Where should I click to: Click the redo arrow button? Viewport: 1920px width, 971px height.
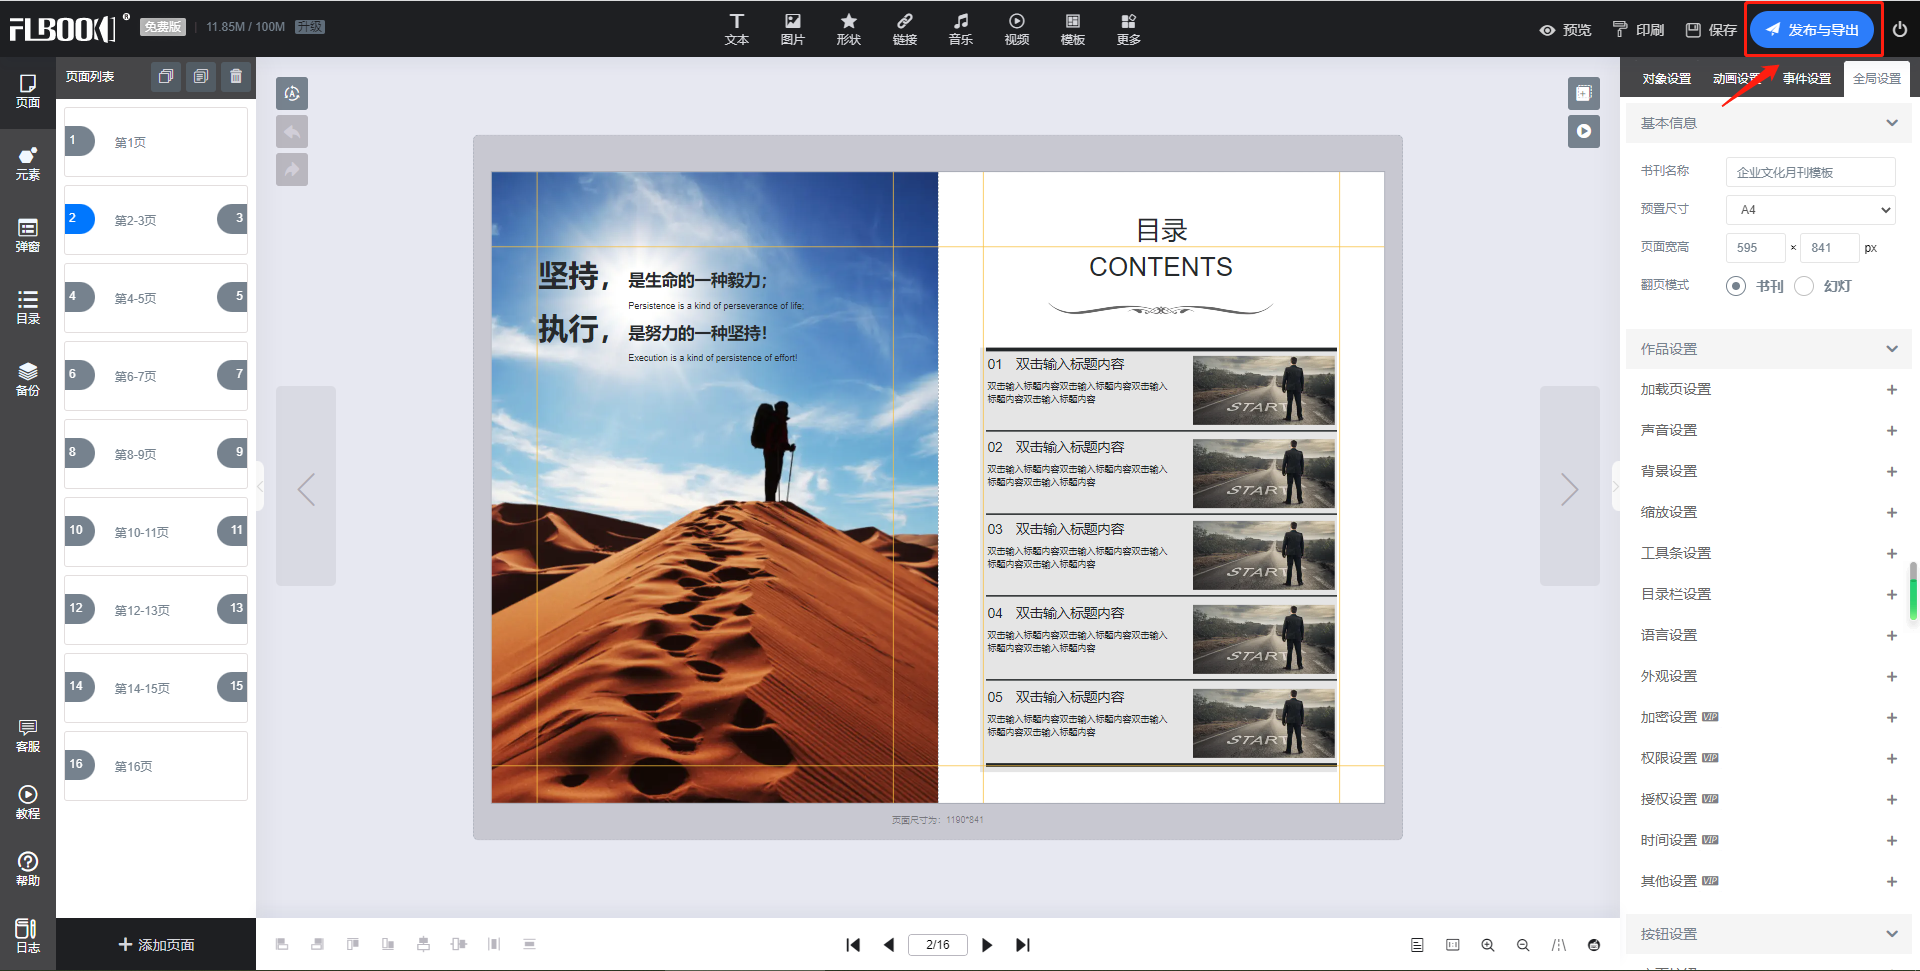point(292,170)
